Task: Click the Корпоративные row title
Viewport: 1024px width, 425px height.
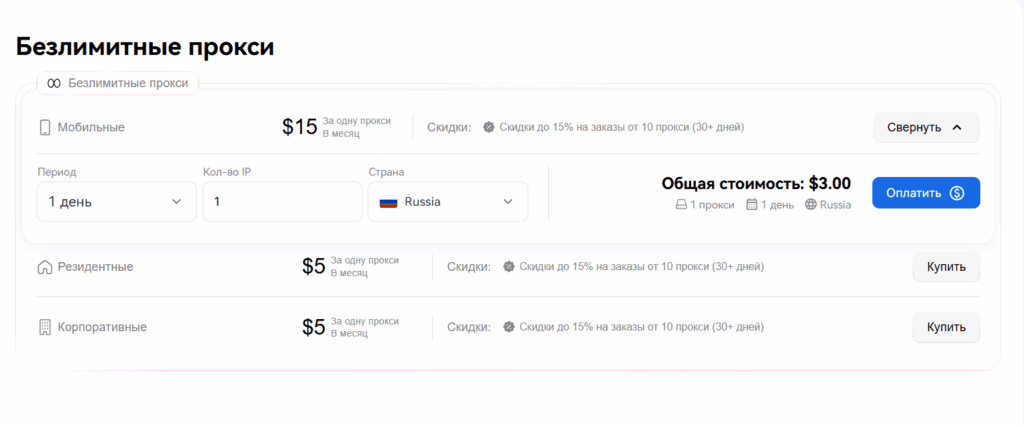Action: [x=102, y=327]
